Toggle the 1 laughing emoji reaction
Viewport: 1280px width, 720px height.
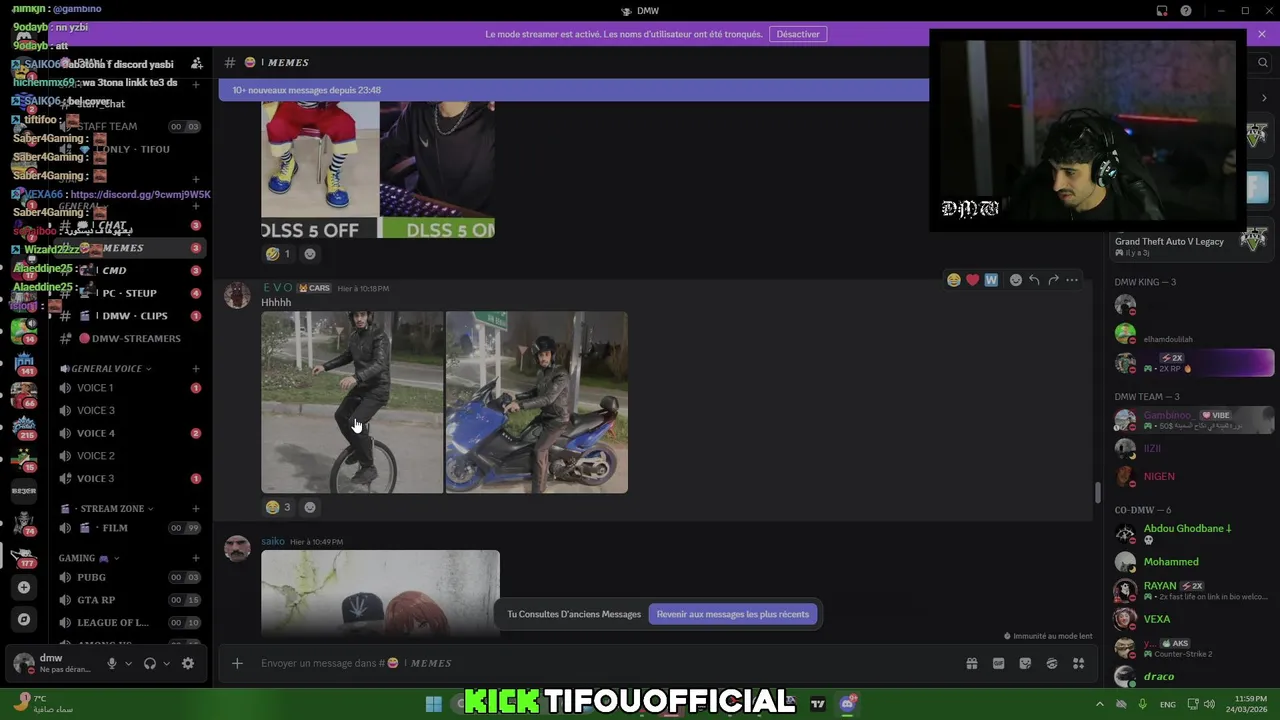click(x=278, y=254)
